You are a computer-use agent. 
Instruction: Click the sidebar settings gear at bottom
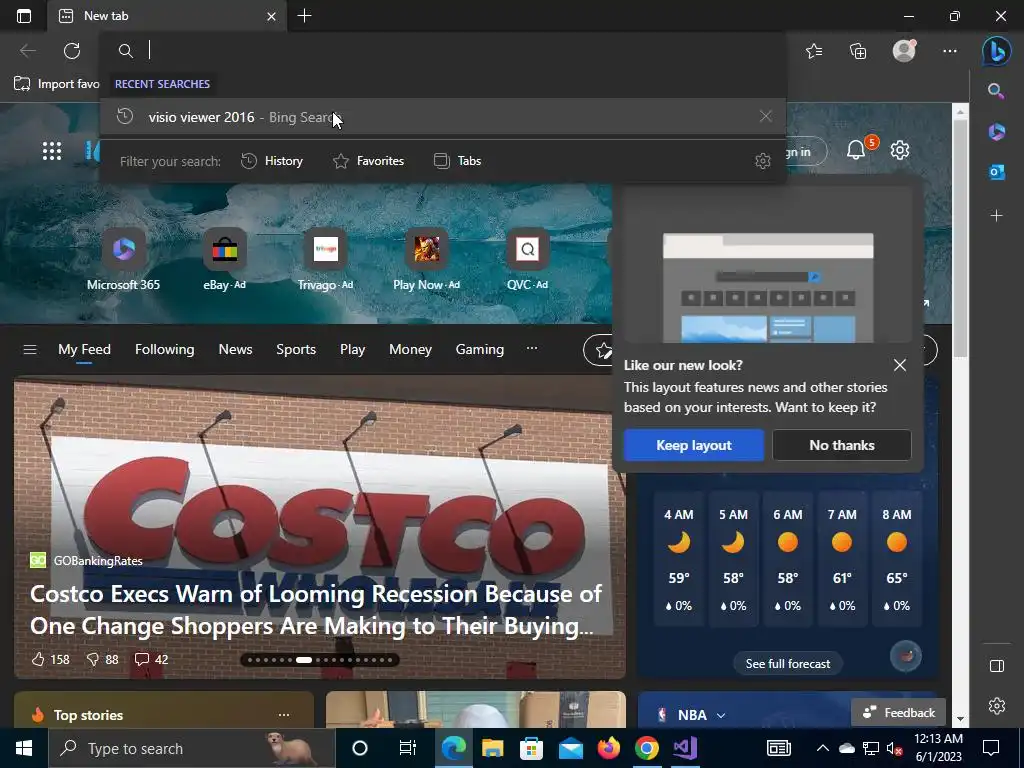pyautogui.click(x=997, y=706)
